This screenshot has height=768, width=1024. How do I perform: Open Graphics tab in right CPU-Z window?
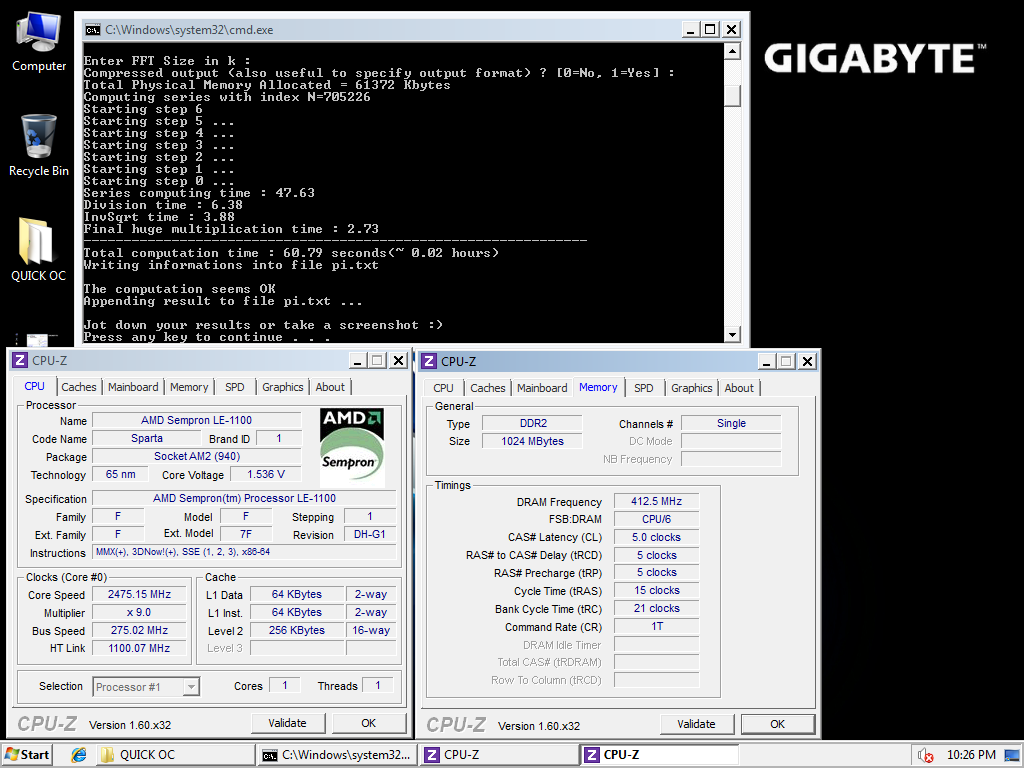(x=692, y=388)
